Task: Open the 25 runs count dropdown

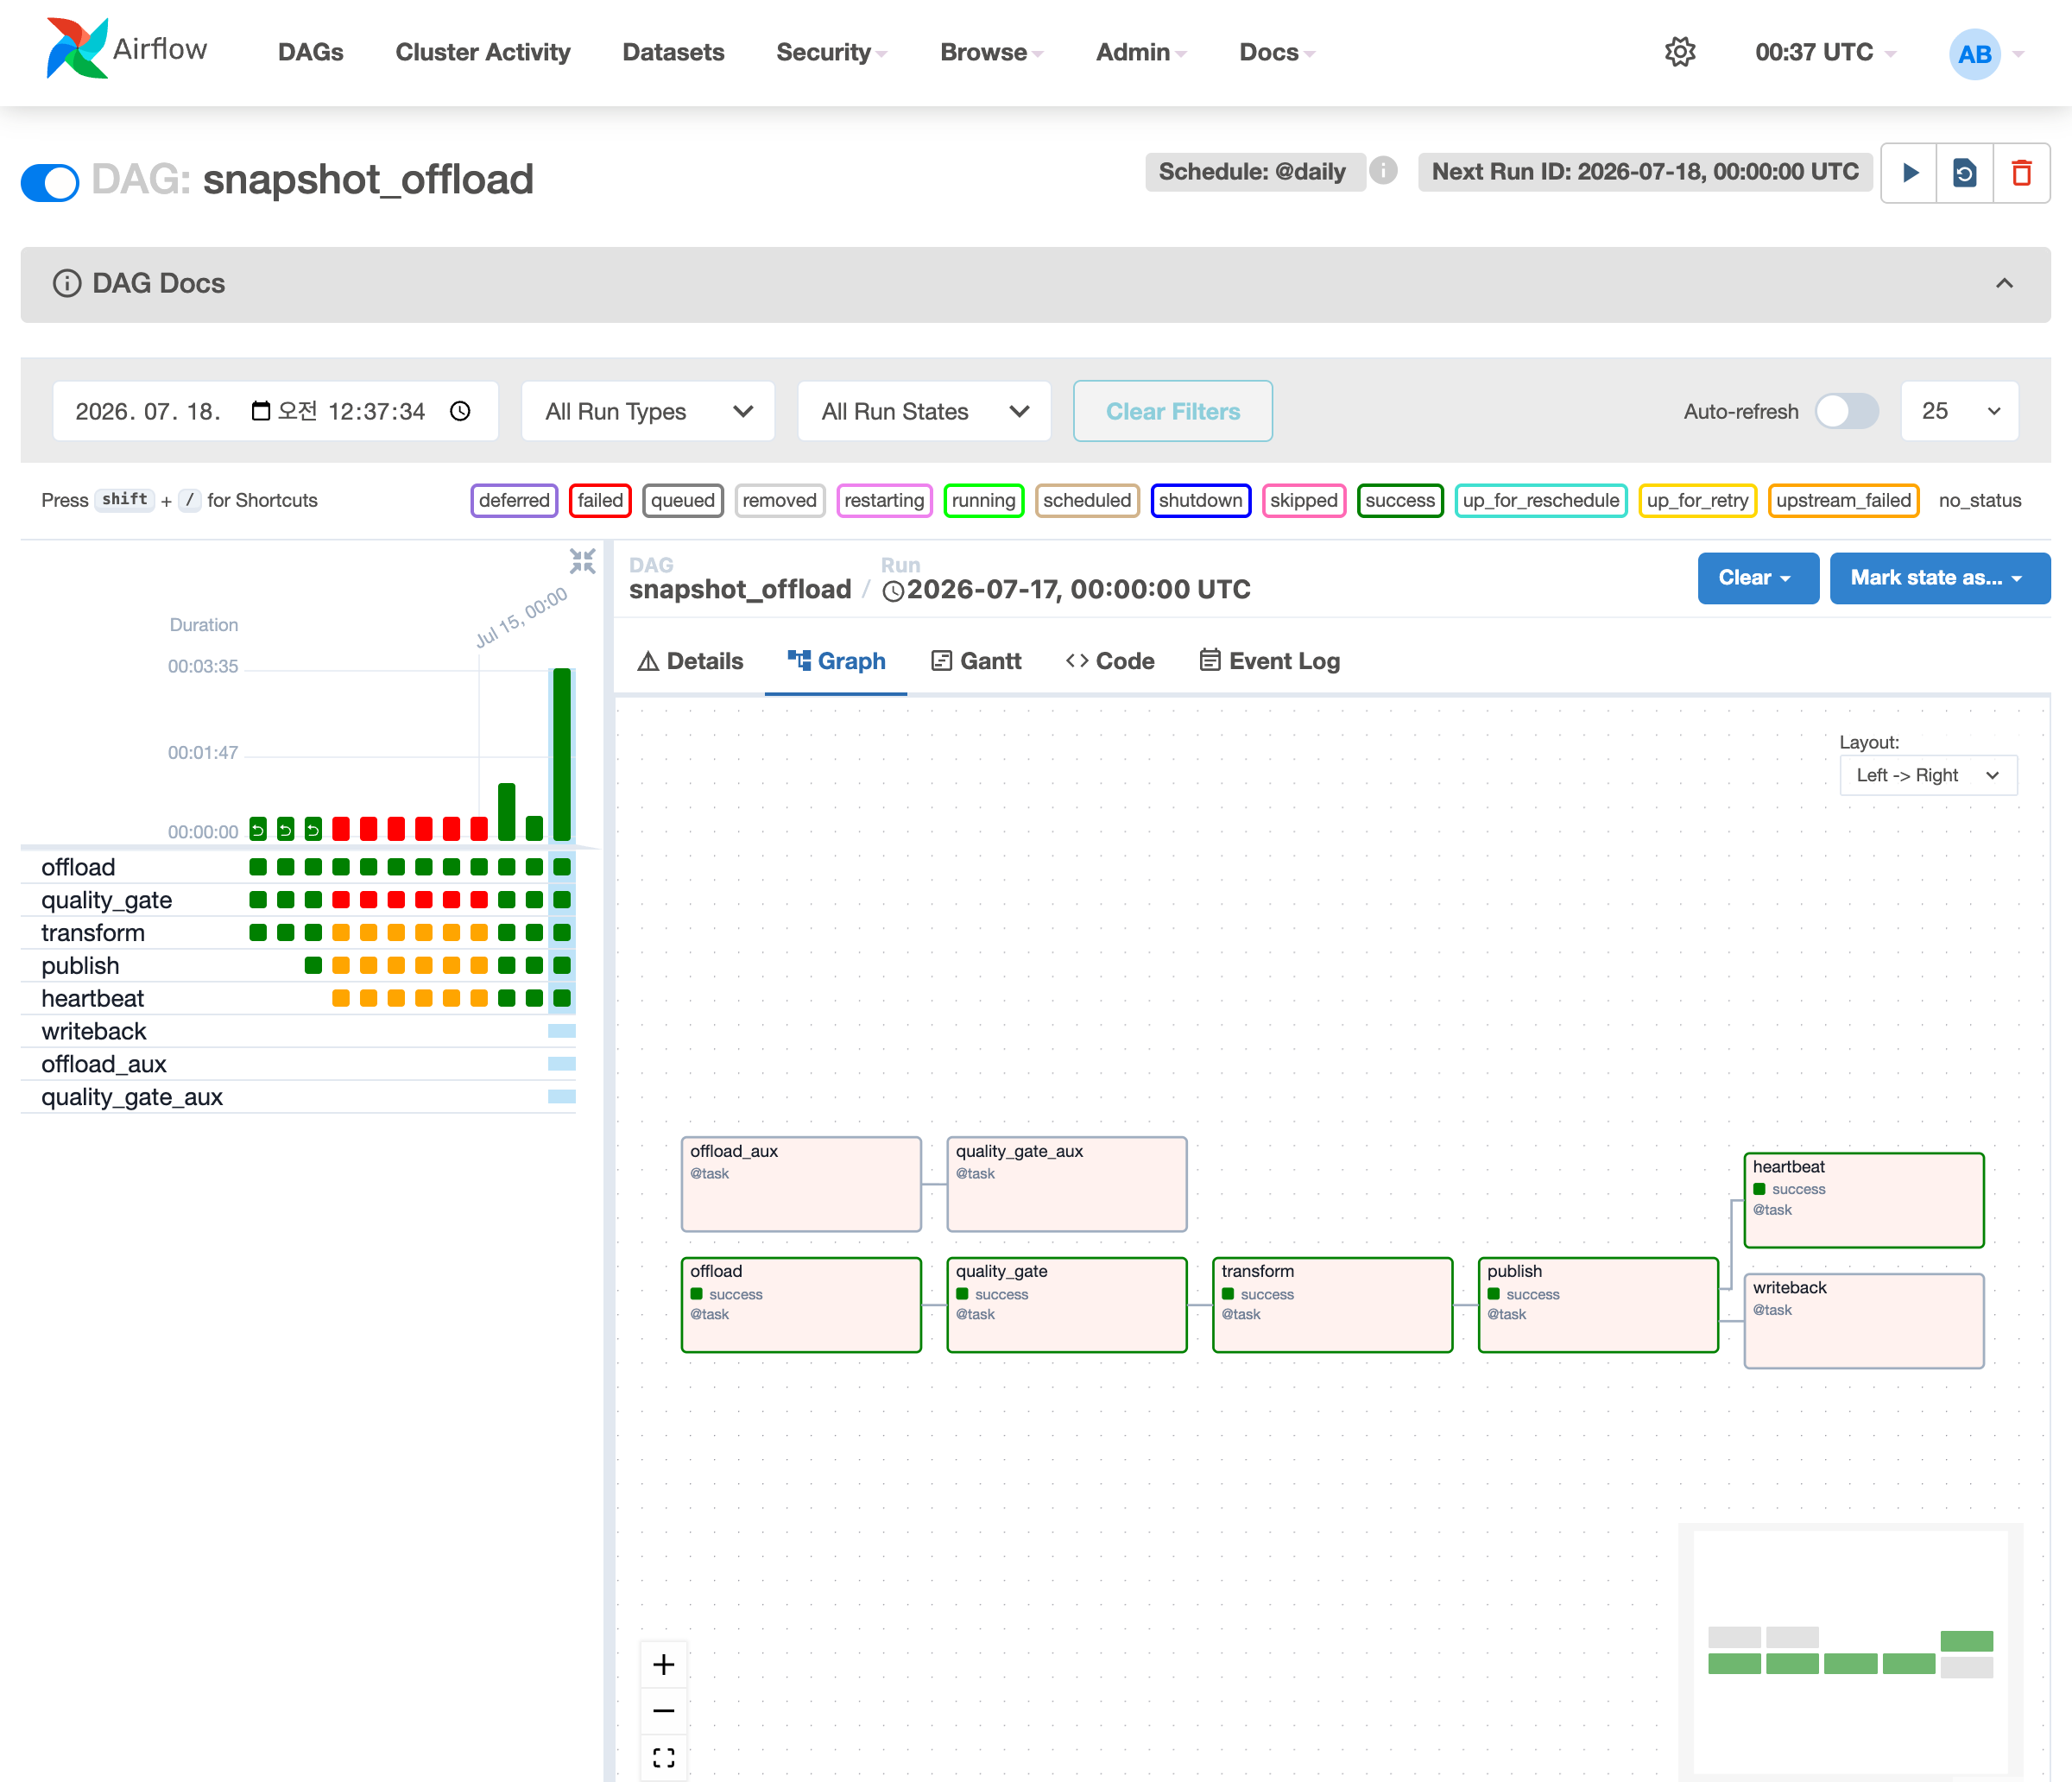Action: [1959, 411]
